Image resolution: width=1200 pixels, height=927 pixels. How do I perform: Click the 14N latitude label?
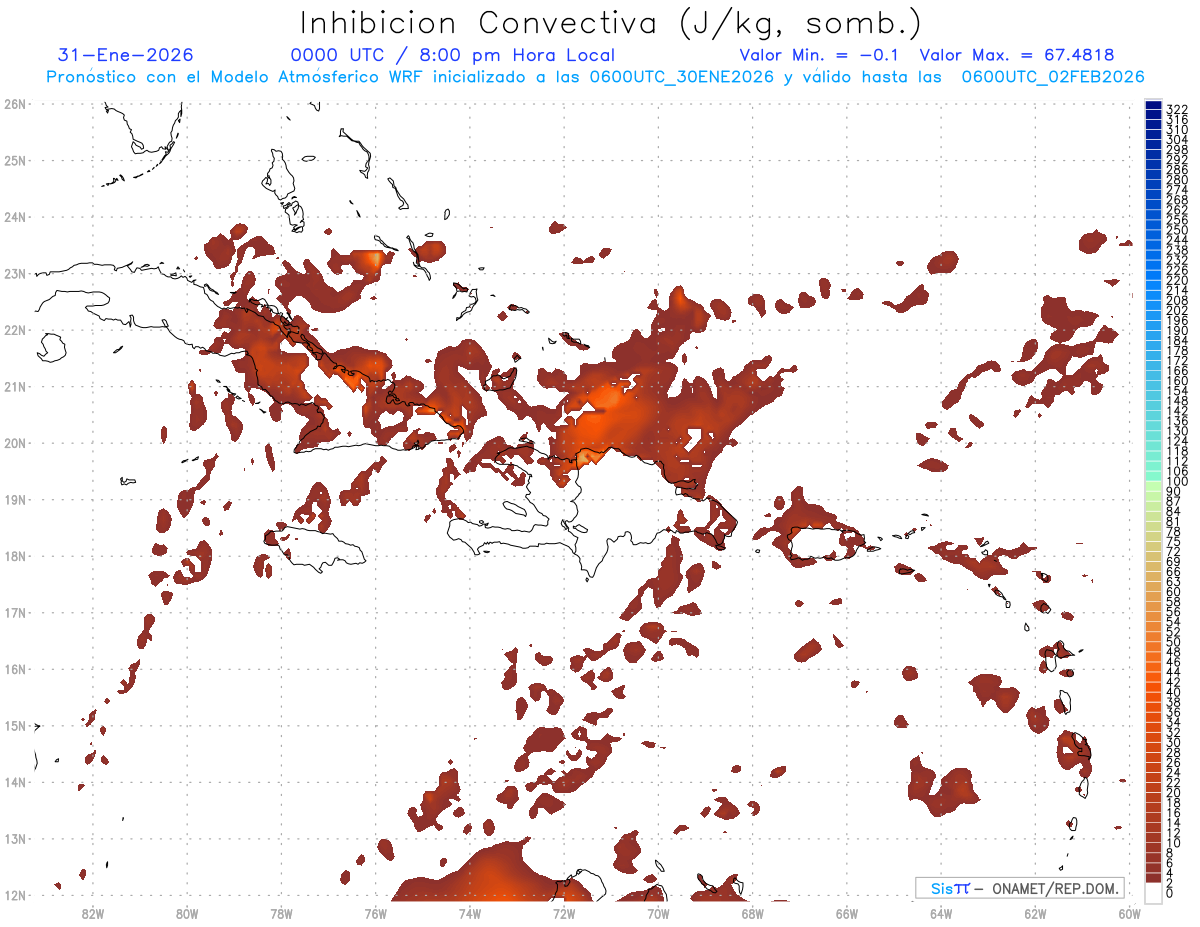(x=15, y=781)
